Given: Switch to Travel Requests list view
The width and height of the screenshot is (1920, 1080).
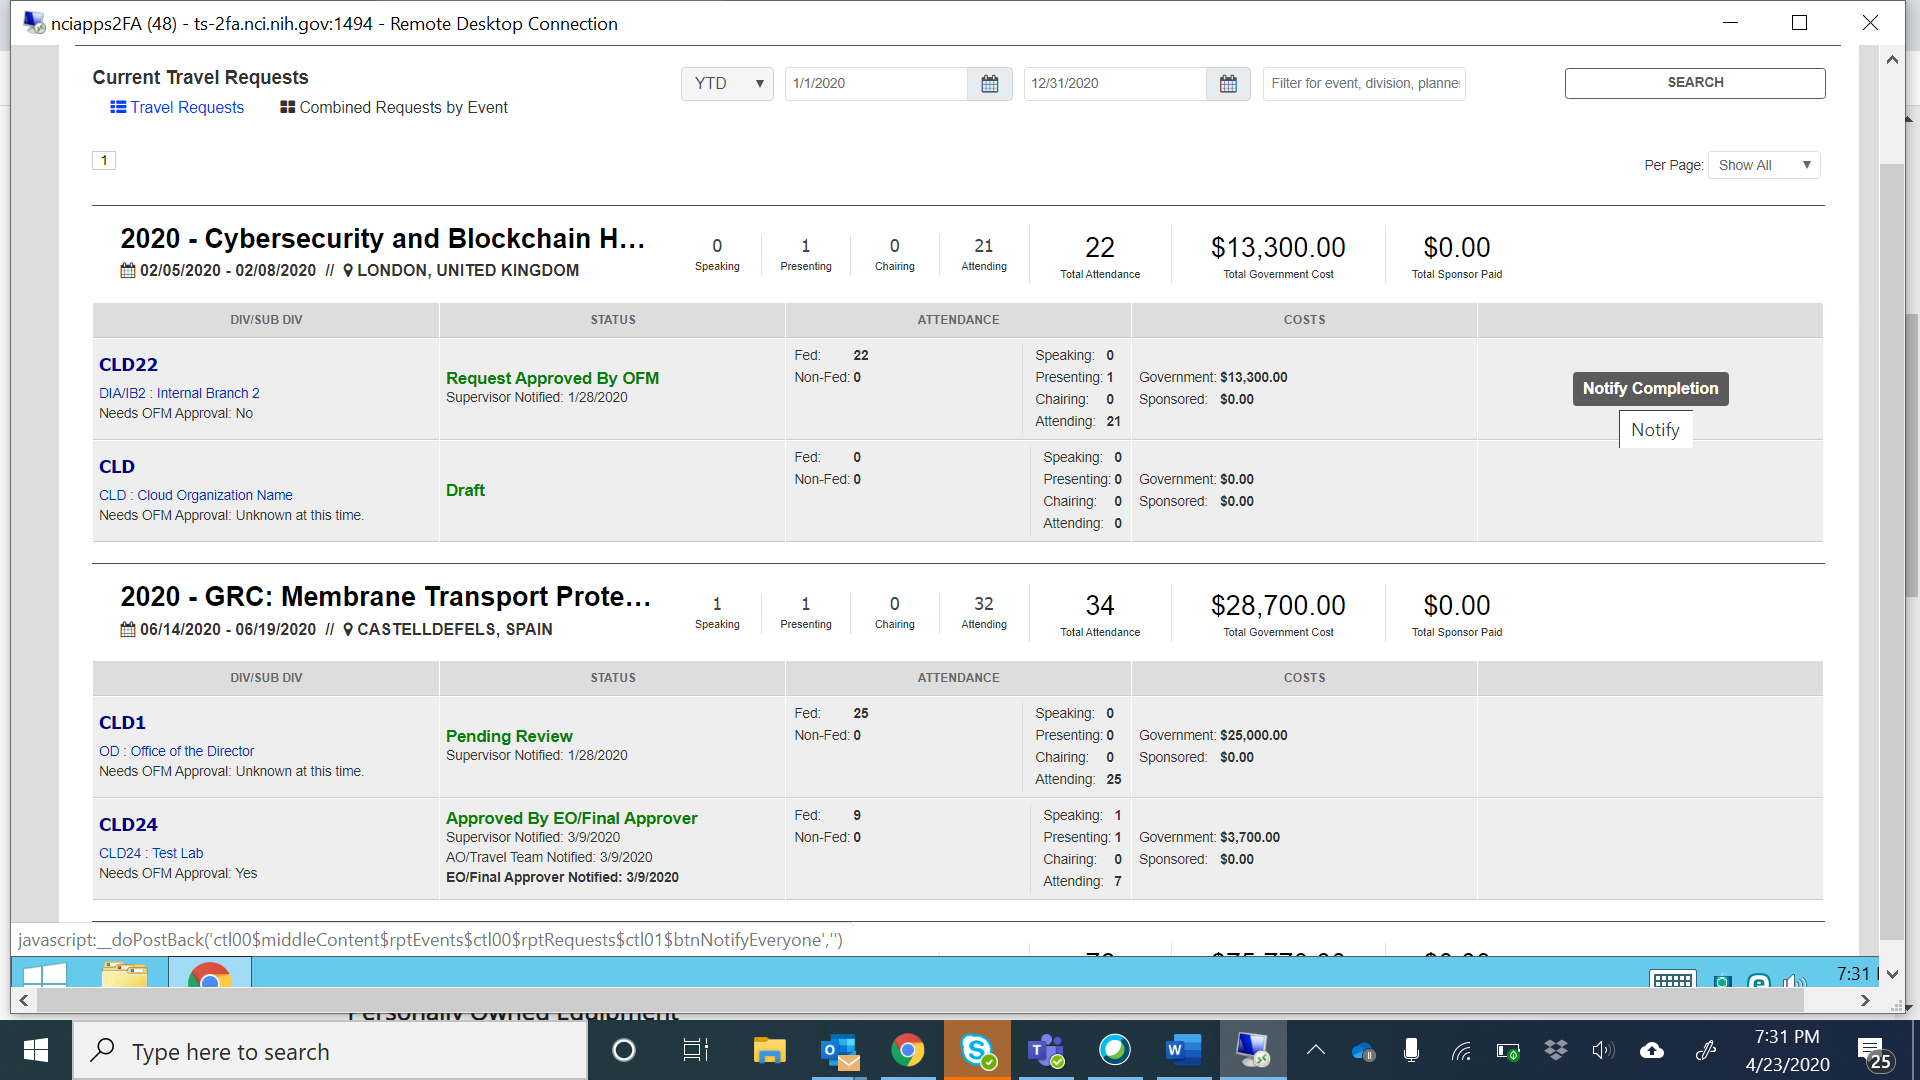Looking at the screenshot, I should tap(177, 107).
